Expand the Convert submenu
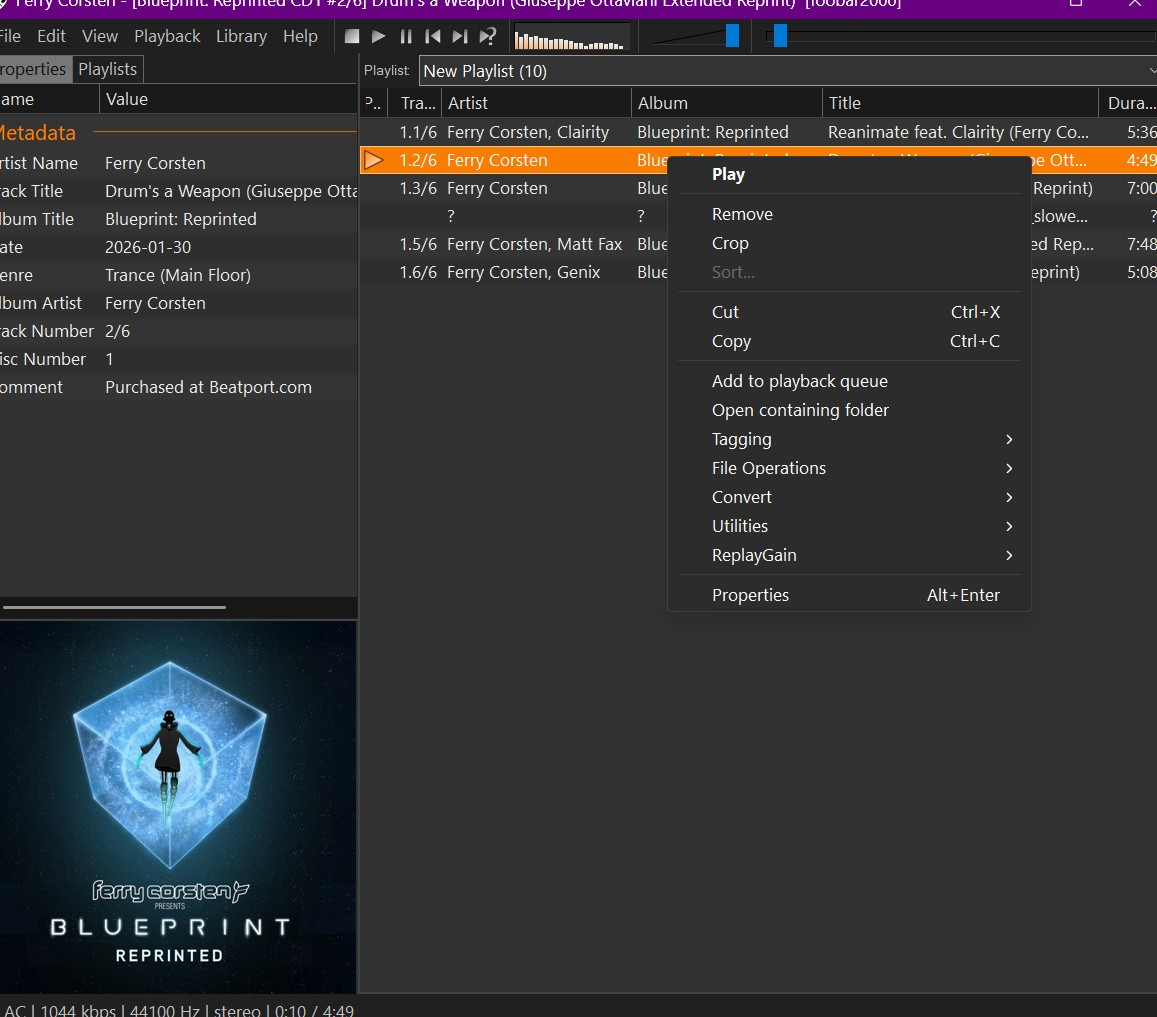 849,497
